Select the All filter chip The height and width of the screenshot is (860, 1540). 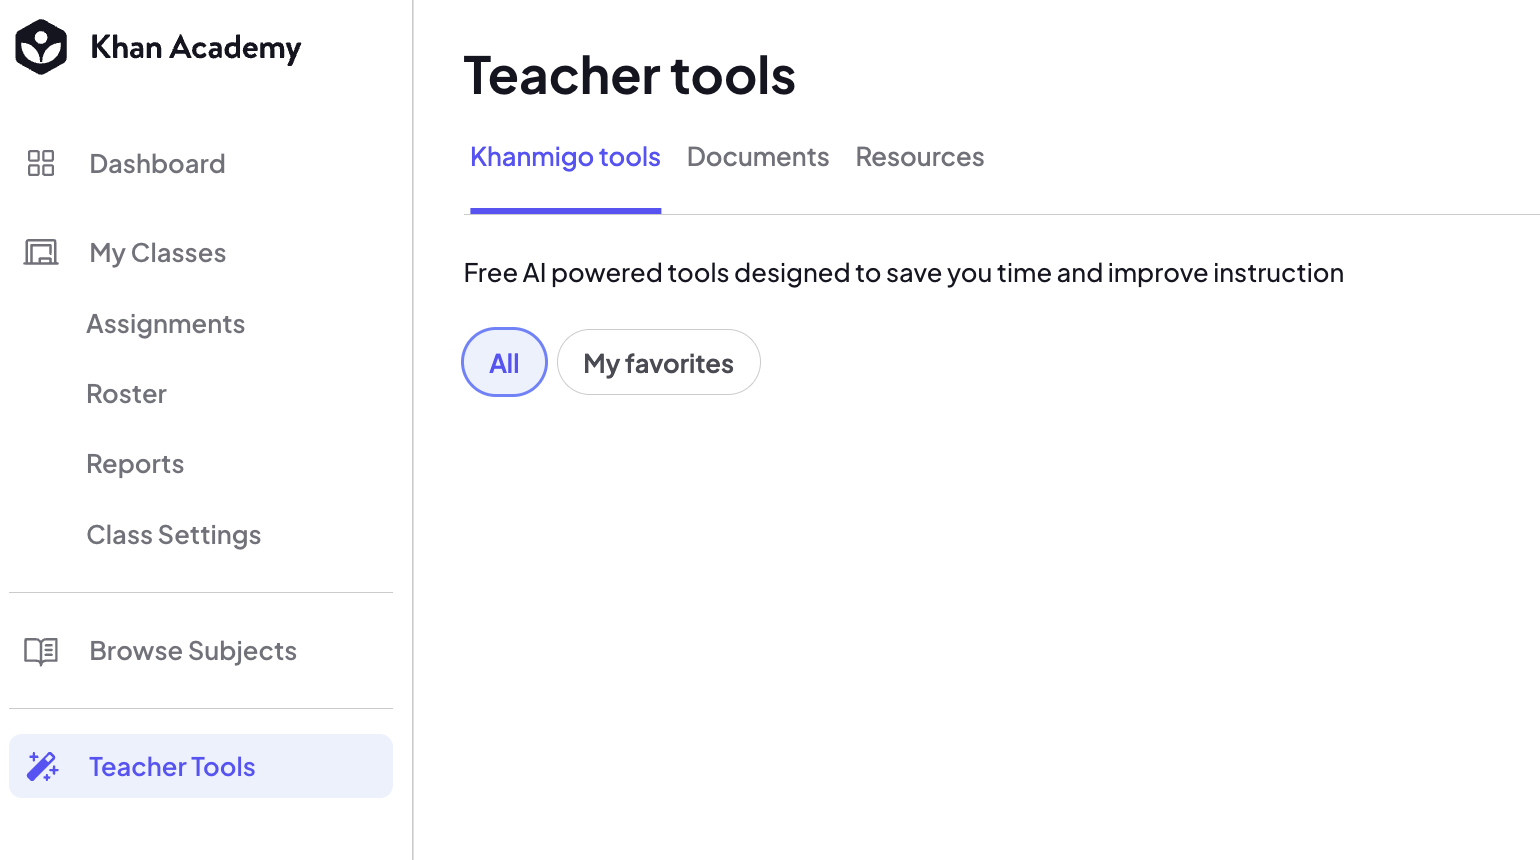pyautogui.click(x=504, y=362)
